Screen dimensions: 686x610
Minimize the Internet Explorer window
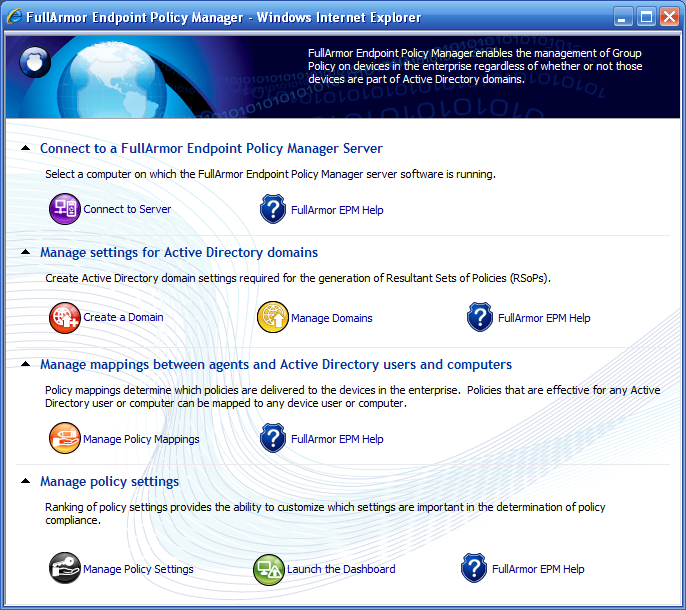point(623,18)
